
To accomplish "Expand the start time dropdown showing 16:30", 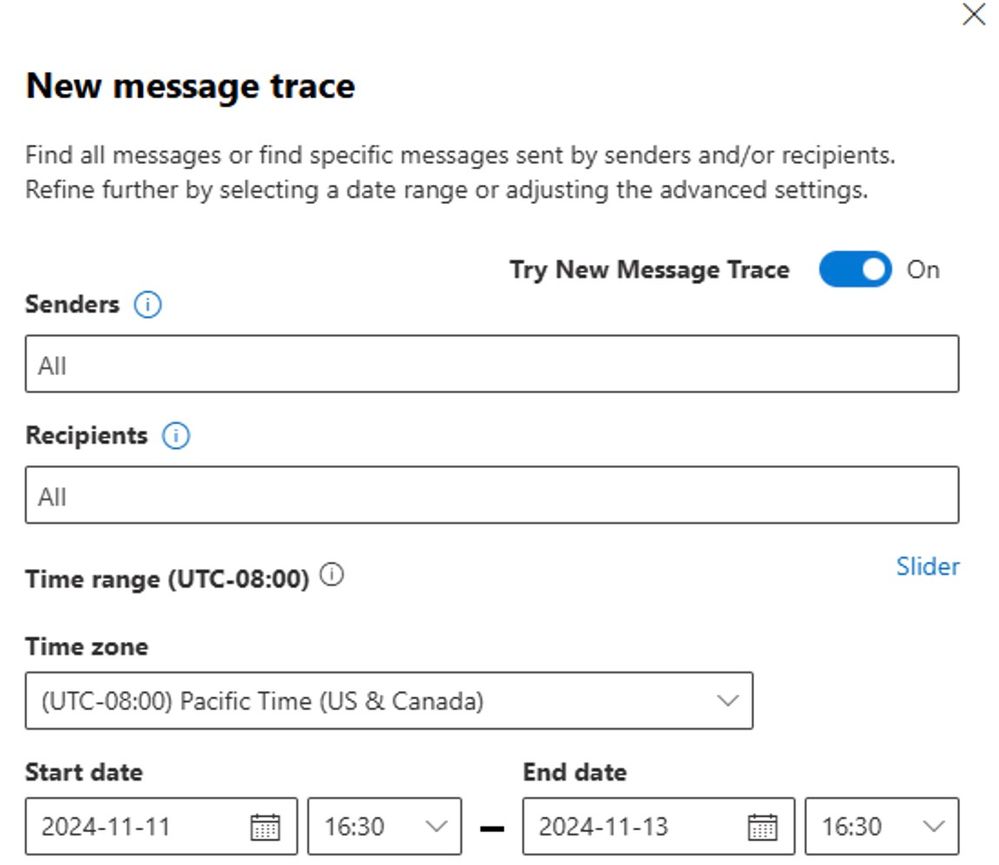I will click(x=434, y=827).
